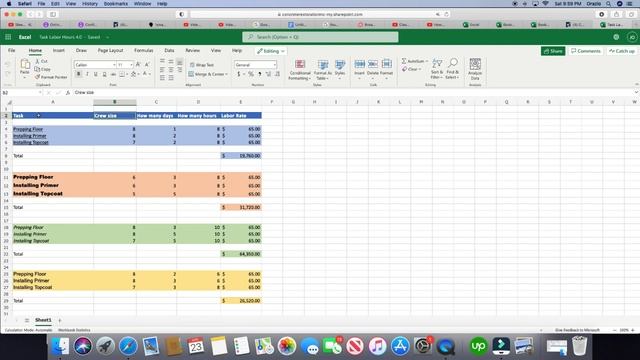
Task: Click zoom in plus on status bar
Action: [x=633, y=330]
